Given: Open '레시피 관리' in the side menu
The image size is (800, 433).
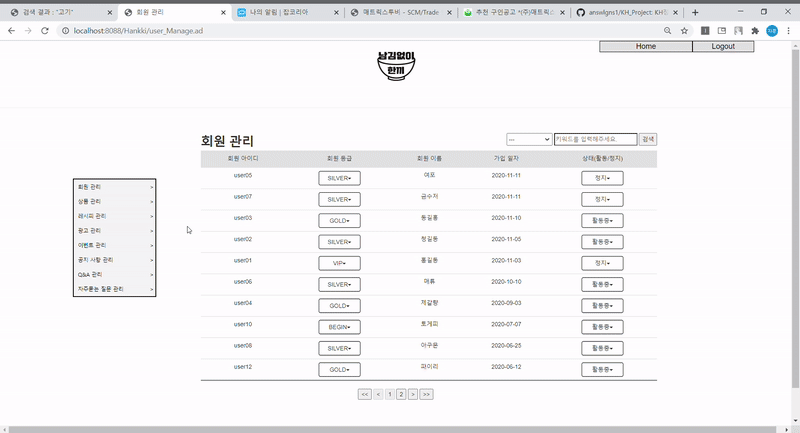Looking at the screenshot, I should pyautogui.click(x=115, y=216).
